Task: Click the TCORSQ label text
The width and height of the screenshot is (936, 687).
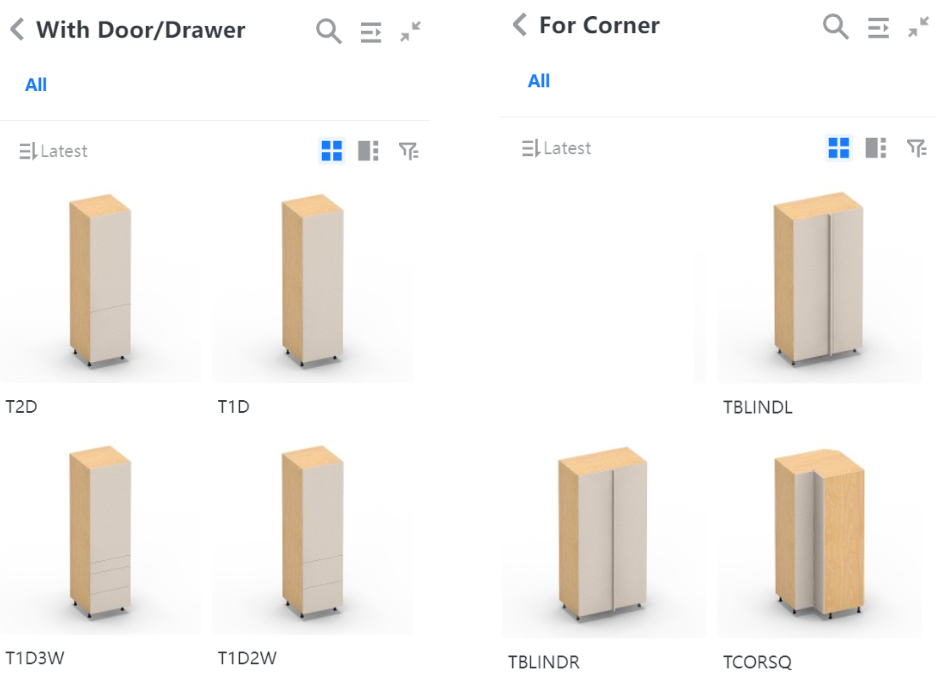Action: (758, 663)
